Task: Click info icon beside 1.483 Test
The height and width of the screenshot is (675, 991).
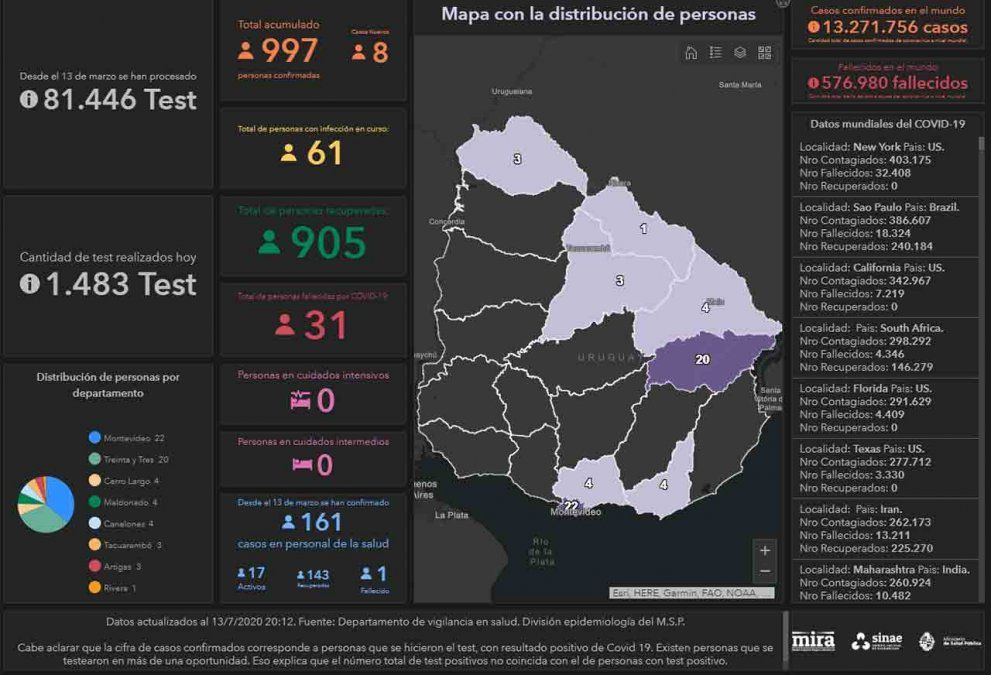Action: click(x=29, y=284)
